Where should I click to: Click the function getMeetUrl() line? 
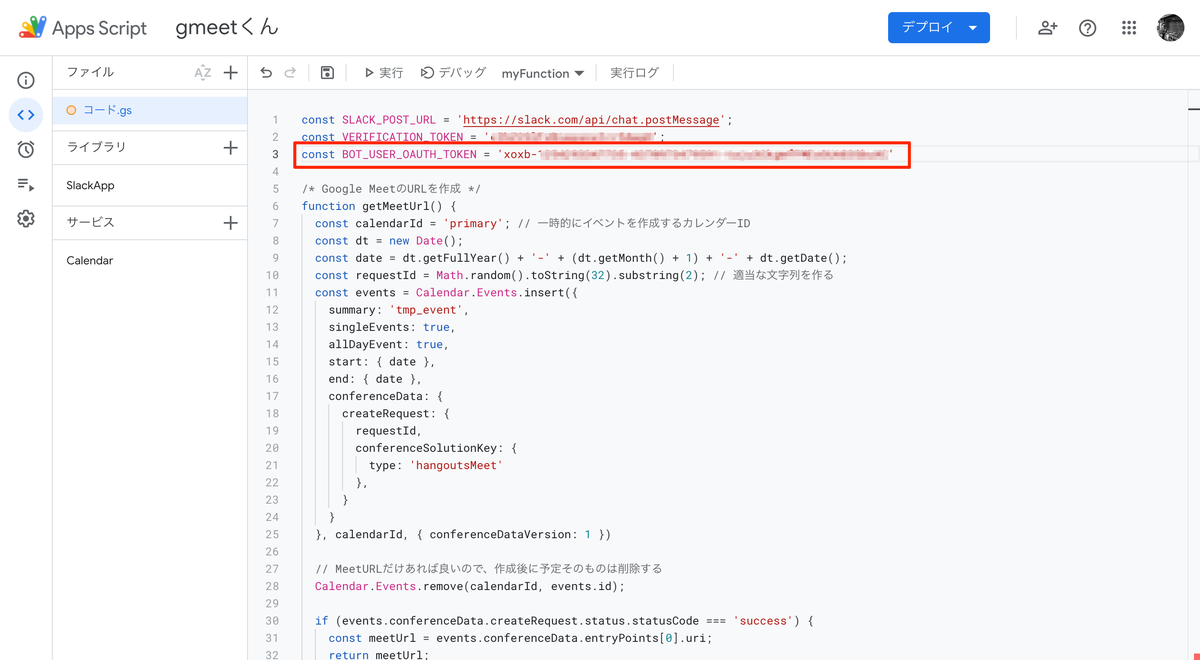point(379,206)
